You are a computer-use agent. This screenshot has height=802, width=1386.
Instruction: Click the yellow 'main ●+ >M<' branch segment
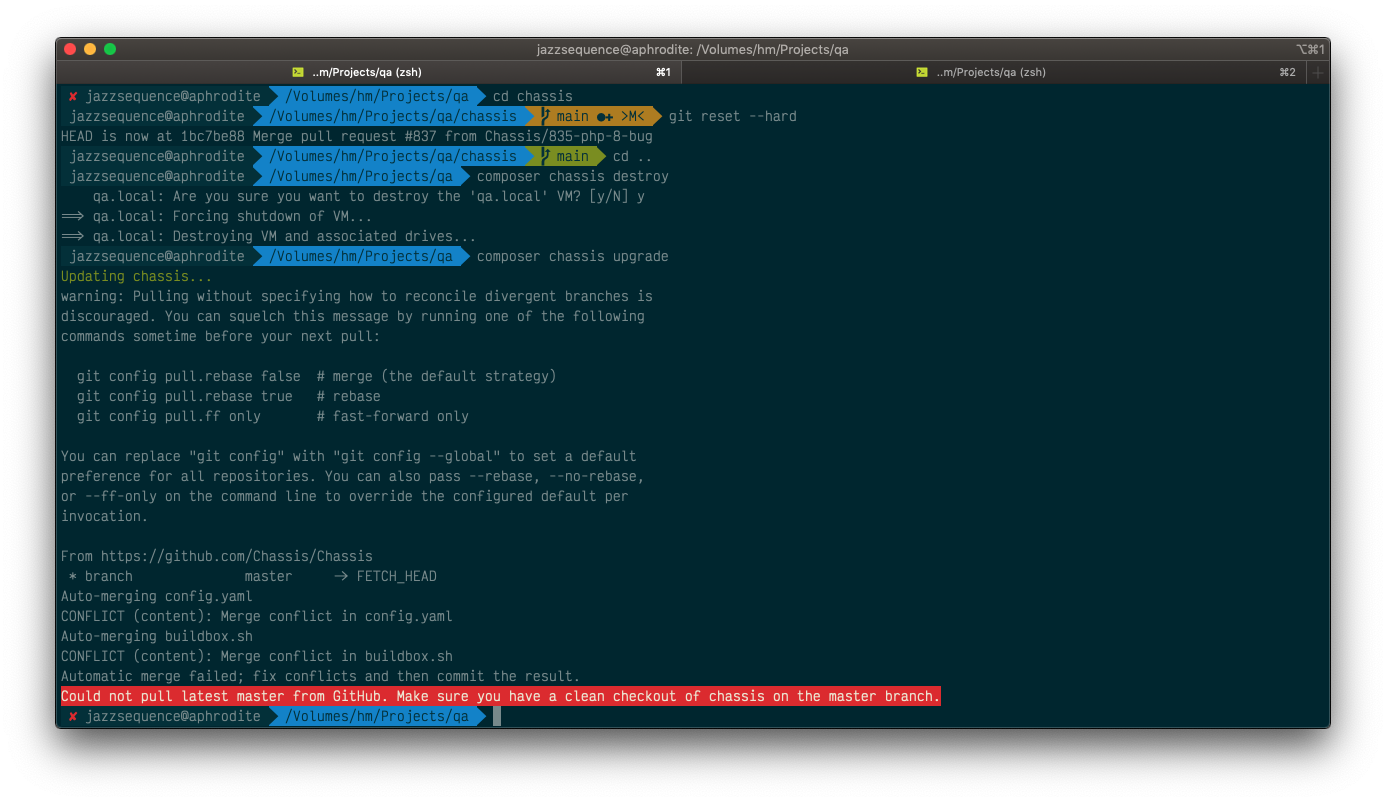point(594,117)
